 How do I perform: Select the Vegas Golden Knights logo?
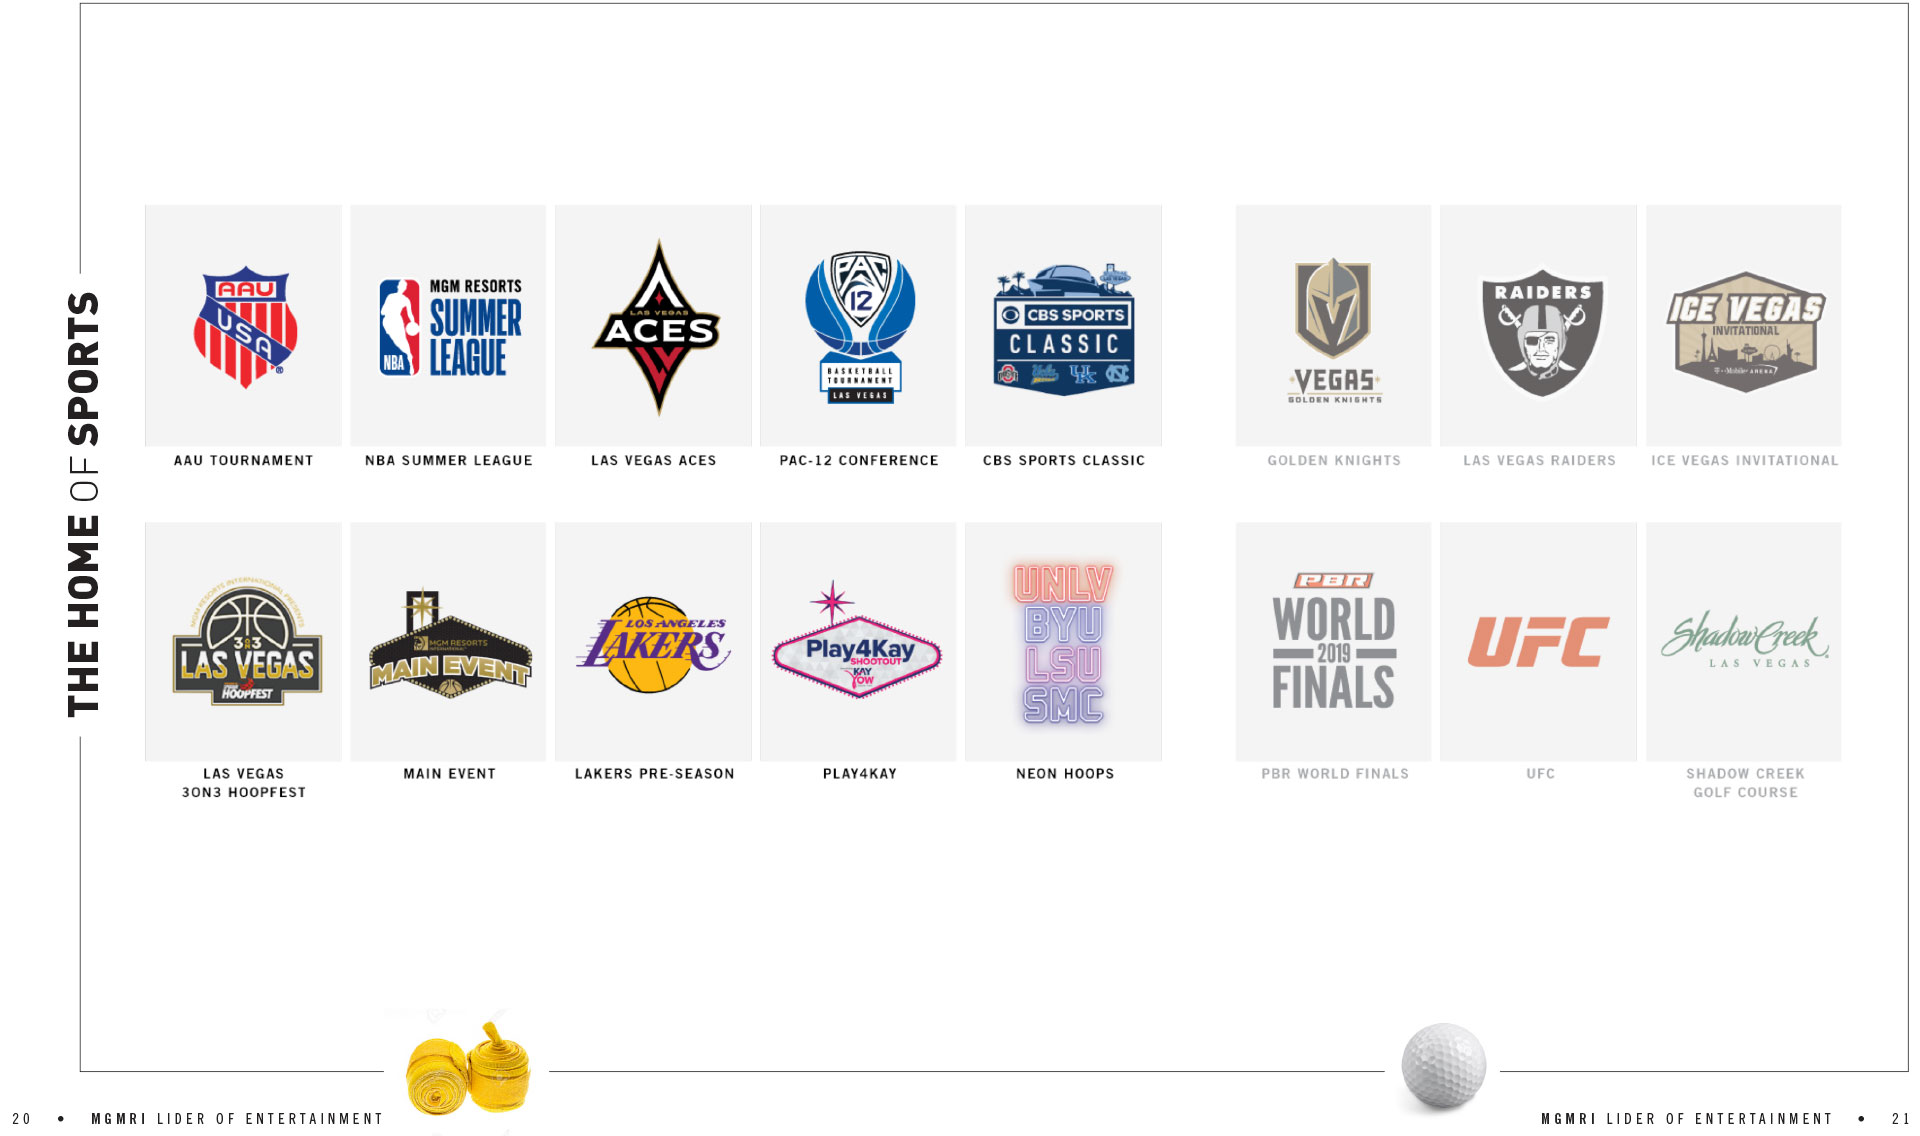click(1334, 331)
